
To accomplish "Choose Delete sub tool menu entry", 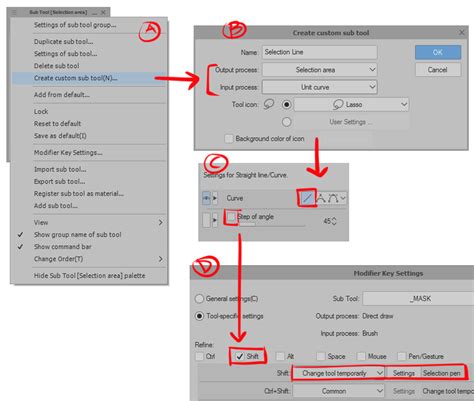I will point(89,66).
